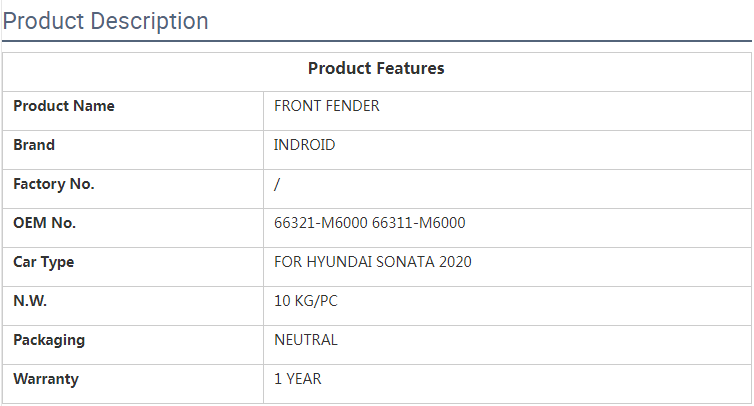Select the Product Name label cell

pos(64,106)
